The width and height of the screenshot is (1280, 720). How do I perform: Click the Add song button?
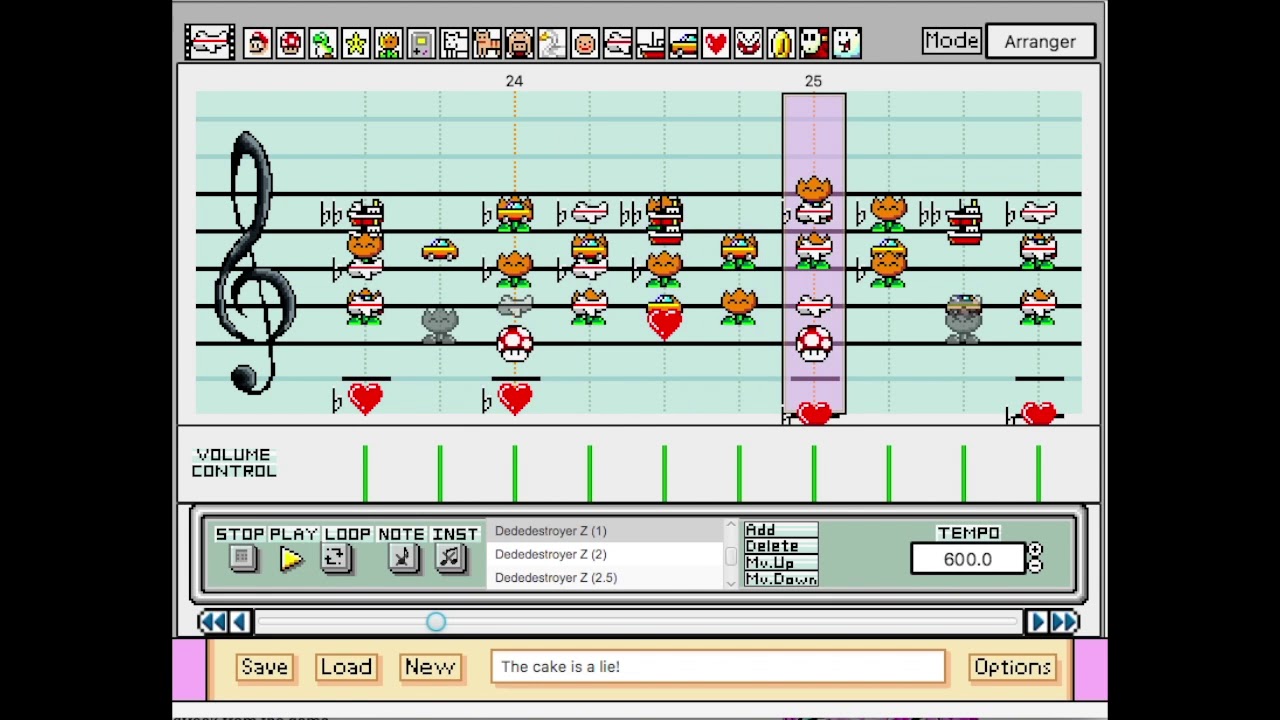click(x=780, y=530)
